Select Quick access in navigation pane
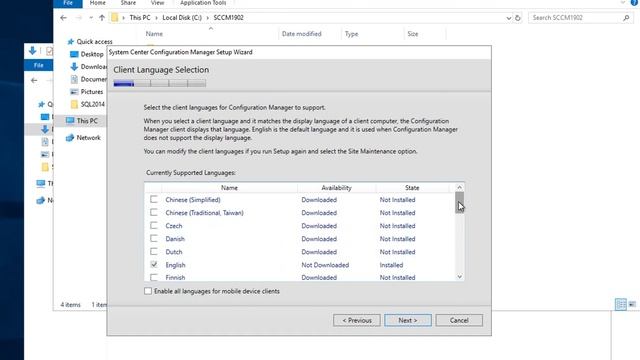Viewport: 640px width, 360px height. [x=90, y=42]
